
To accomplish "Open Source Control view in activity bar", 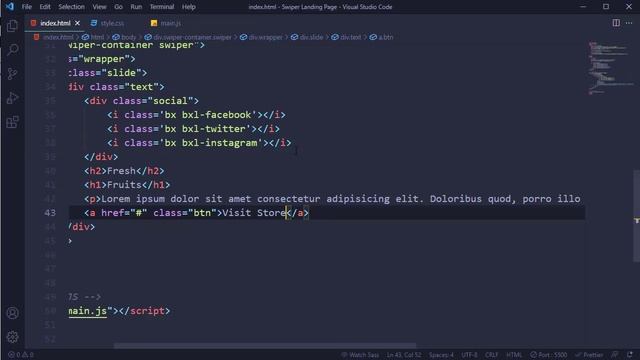I will [12, 74].
